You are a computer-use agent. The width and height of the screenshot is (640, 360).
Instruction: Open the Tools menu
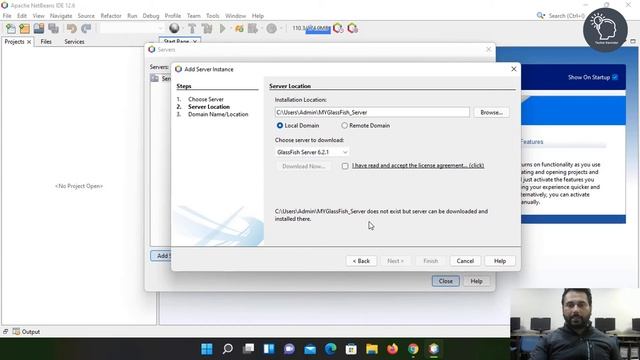[212, 16]
